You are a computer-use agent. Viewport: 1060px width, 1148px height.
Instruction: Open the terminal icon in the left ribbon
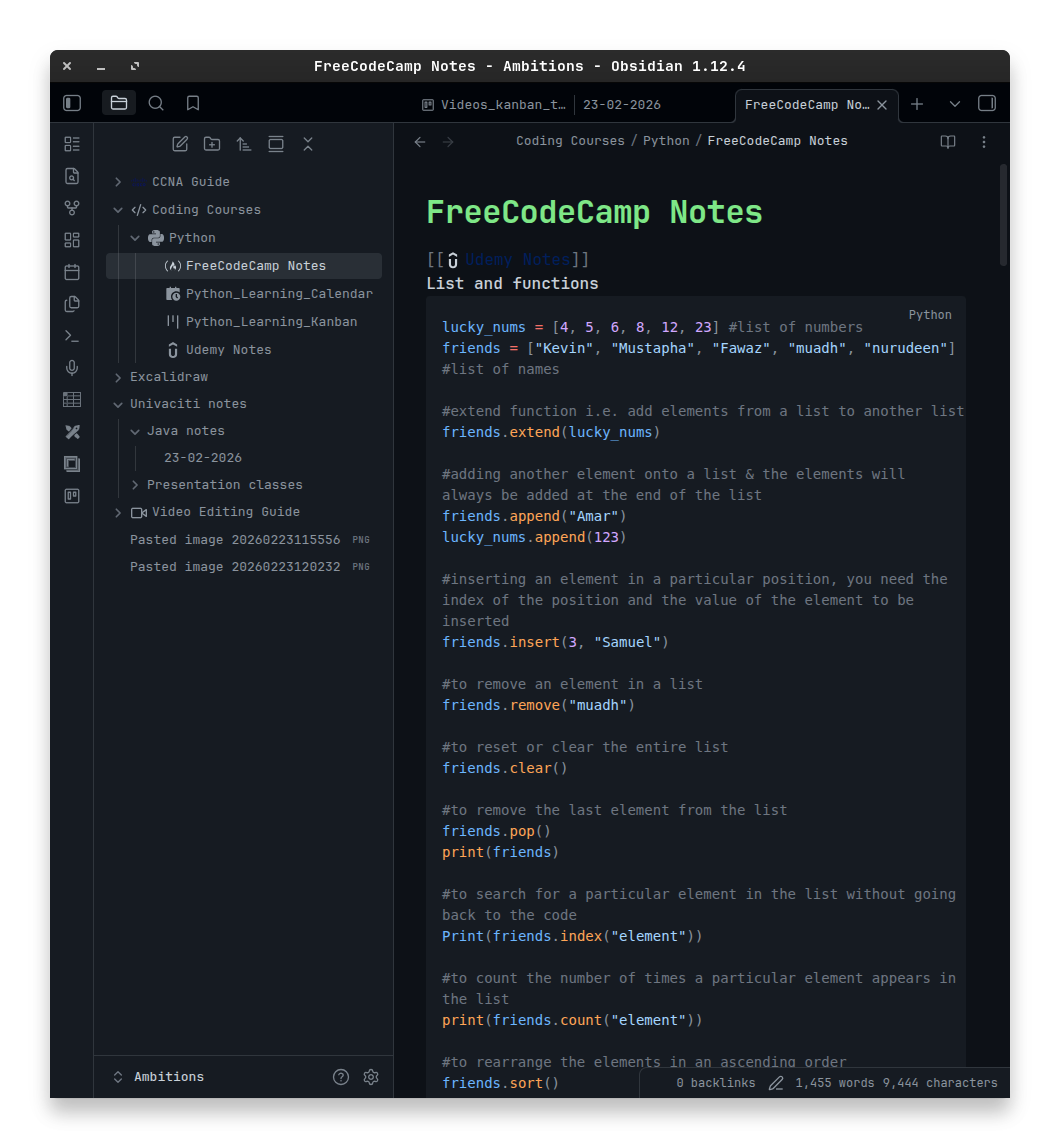coord(71,335)
